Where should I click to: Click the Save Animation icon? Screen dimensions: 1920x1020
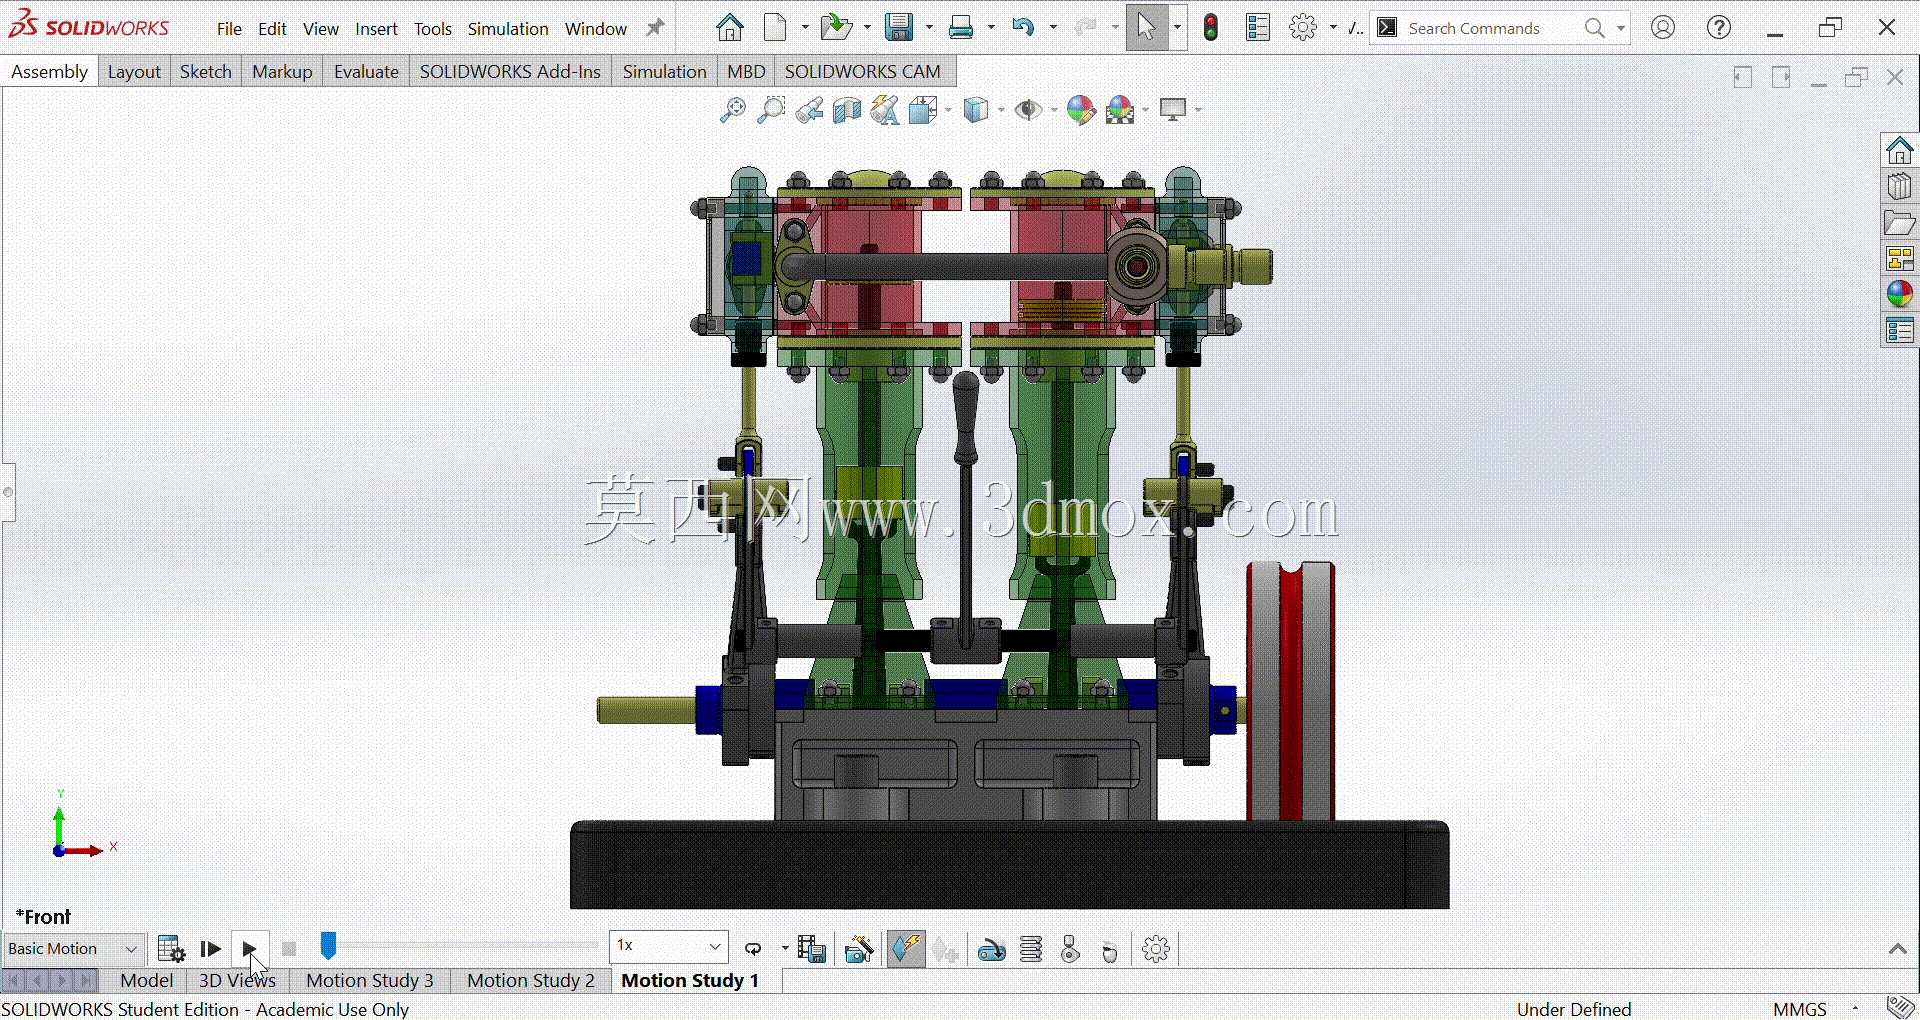[x=812, y=949]
